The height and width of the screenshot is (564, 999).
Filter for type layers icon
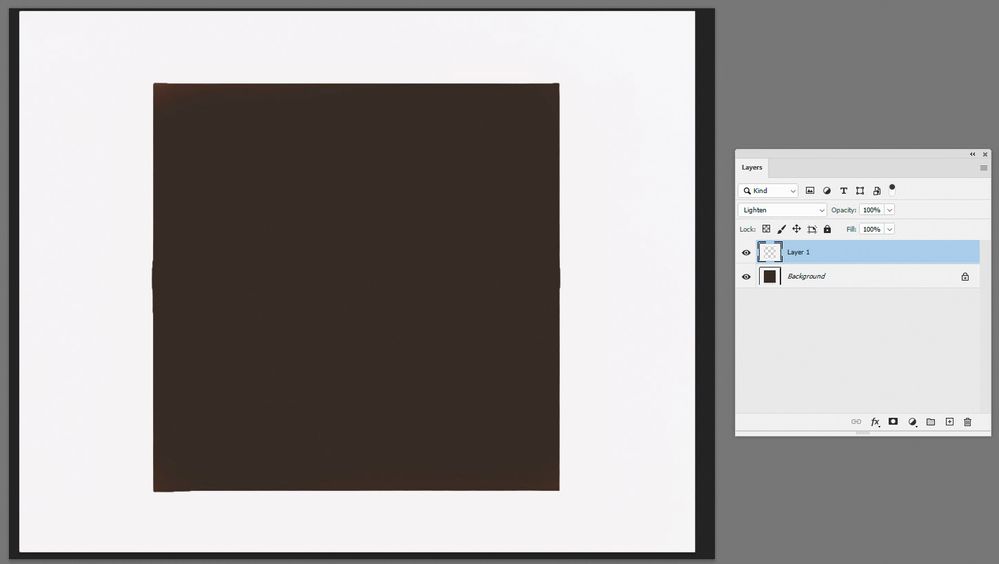tap(844, 191)
